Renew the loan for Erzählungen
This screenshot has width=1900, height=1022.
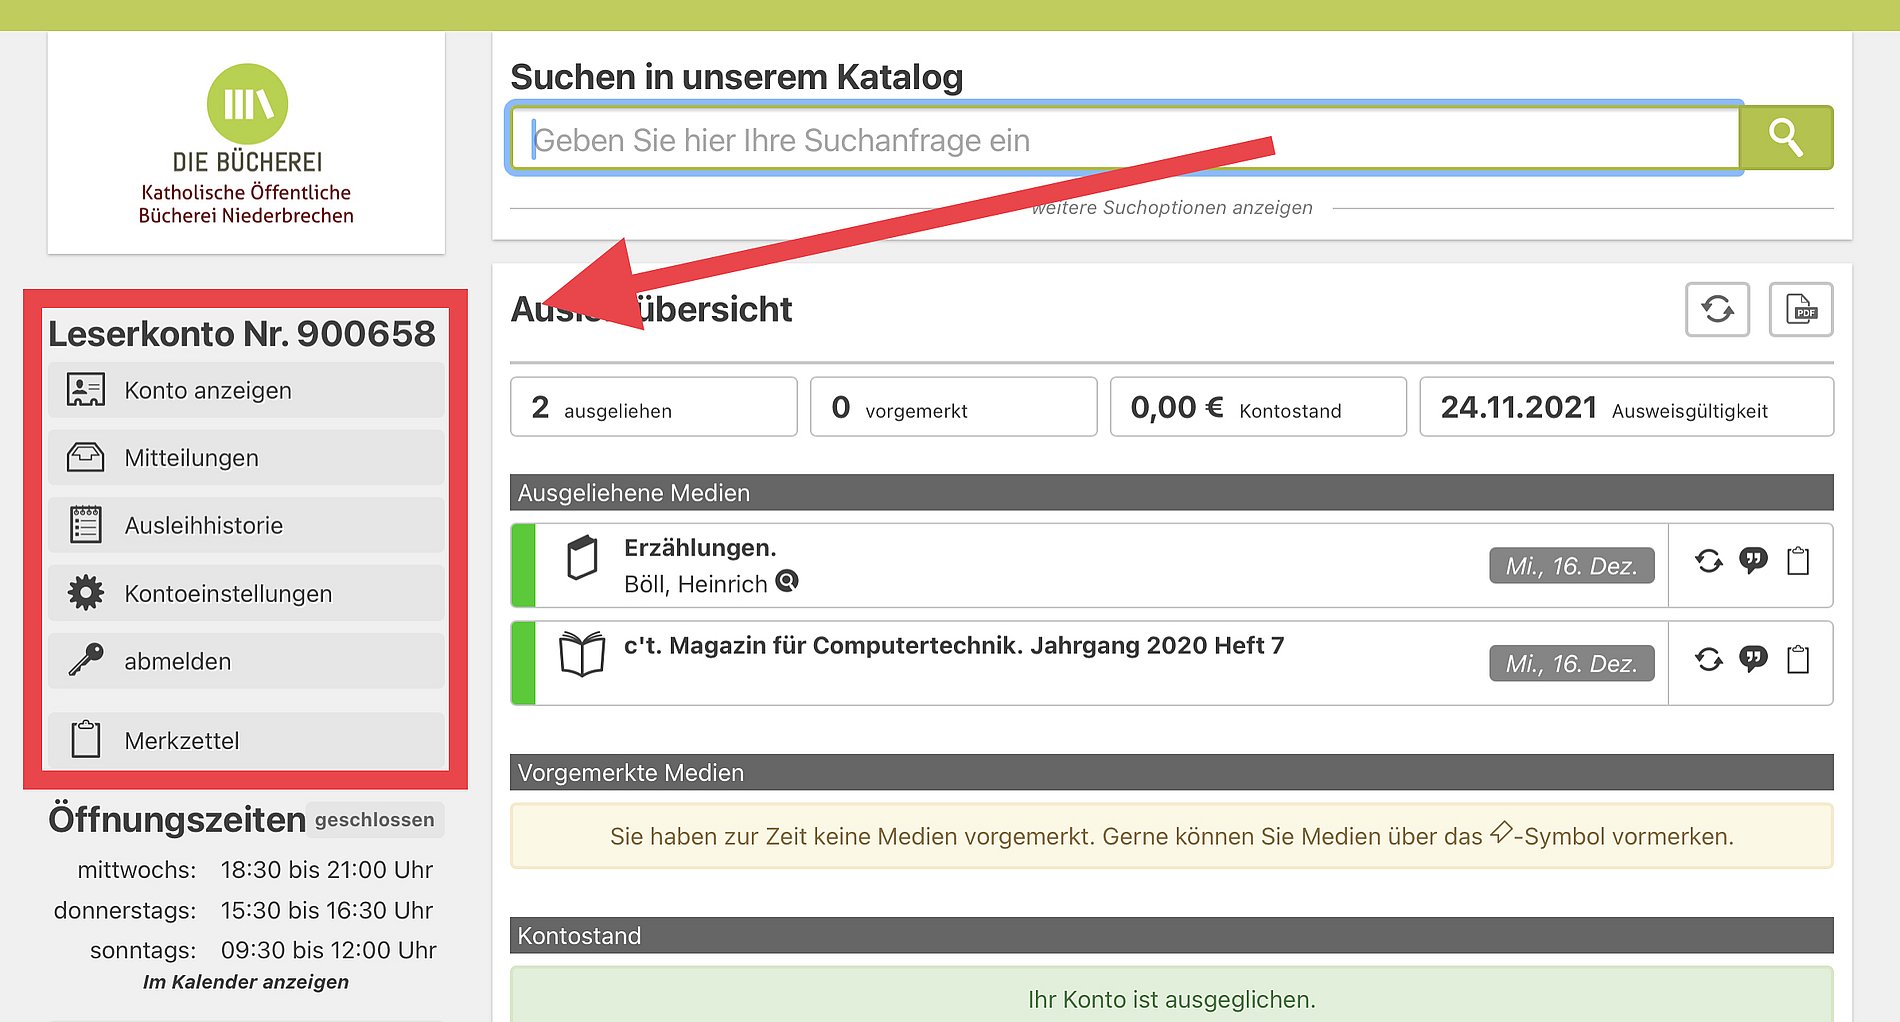[1708, 562]
